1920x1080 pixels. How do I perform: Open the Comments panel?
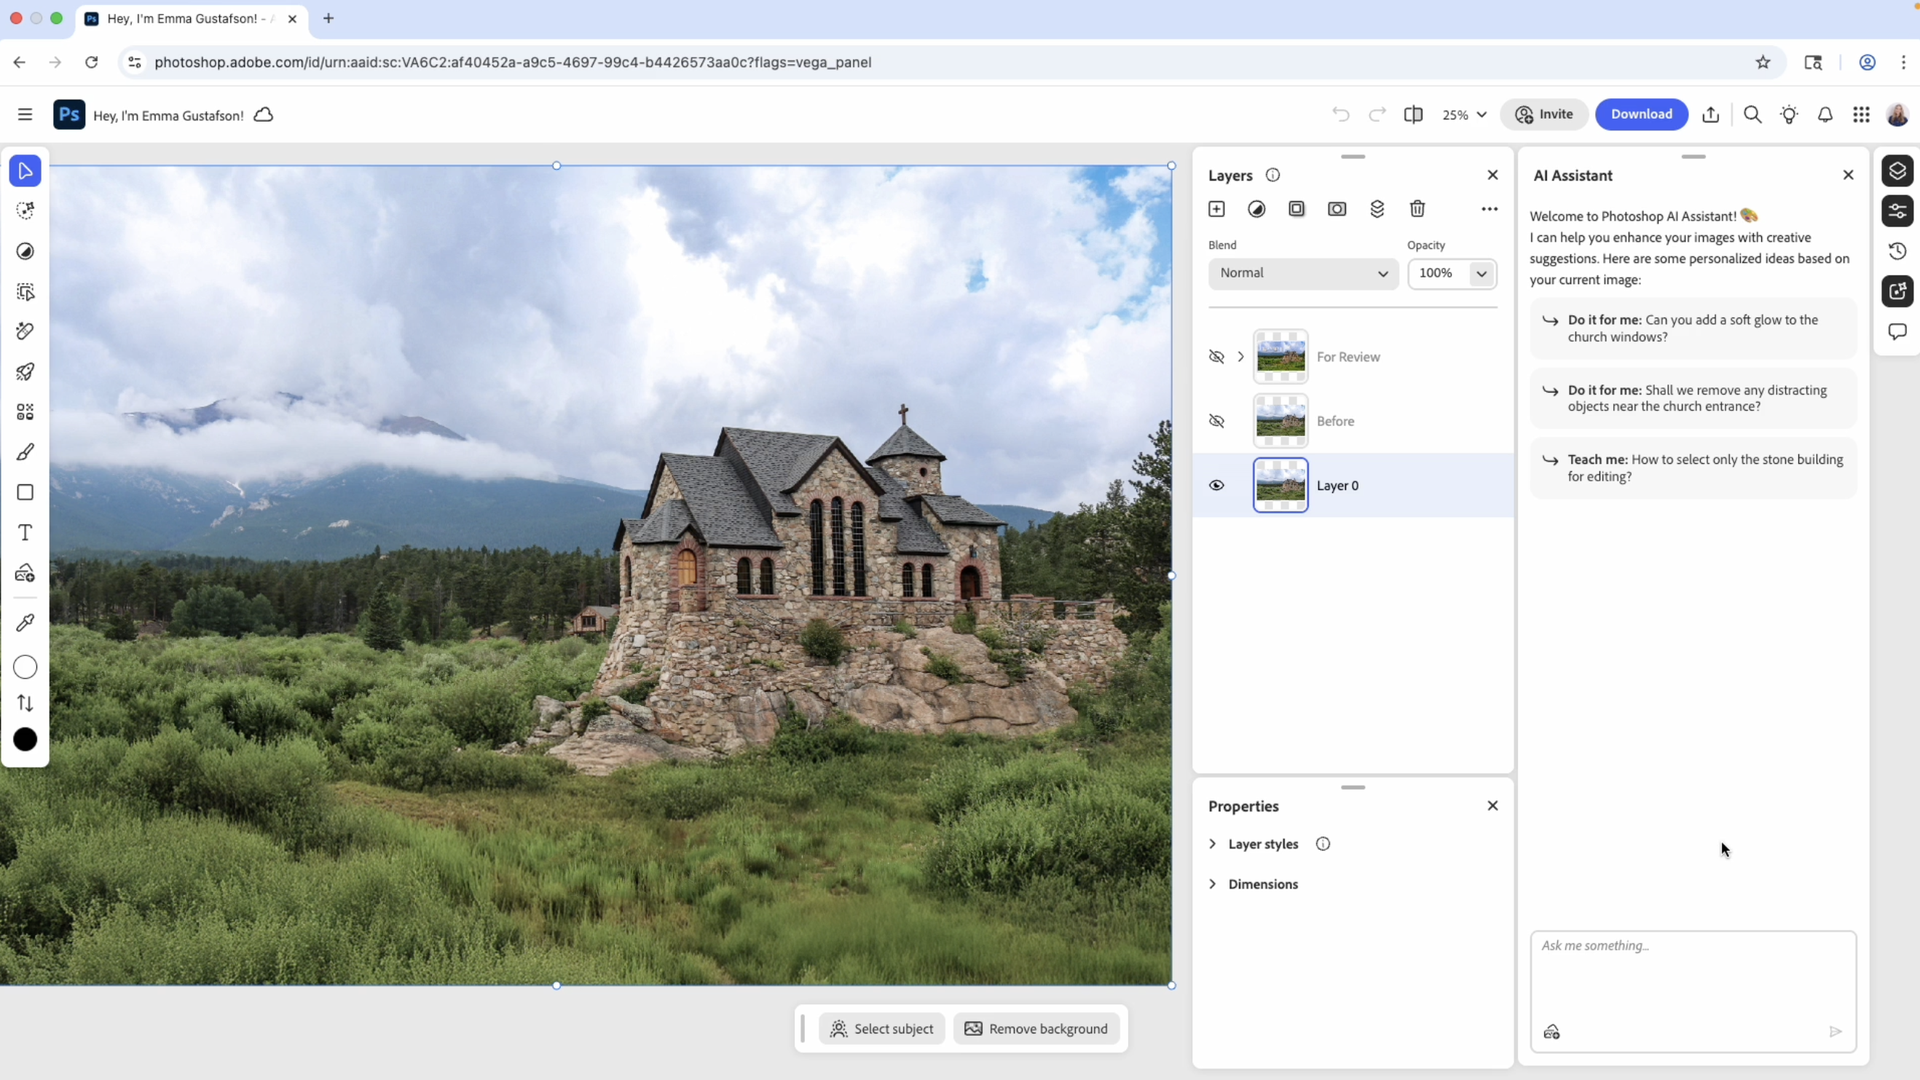1898,331
